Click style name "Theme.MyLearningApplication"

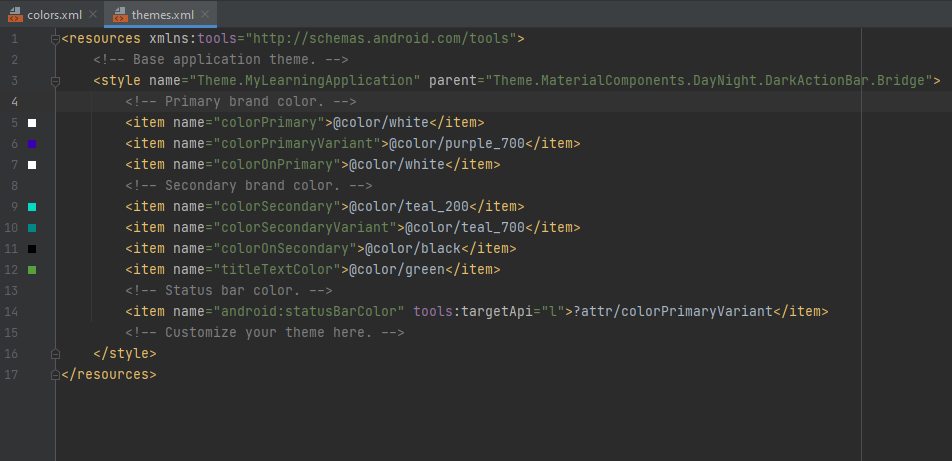click(305, 81)
